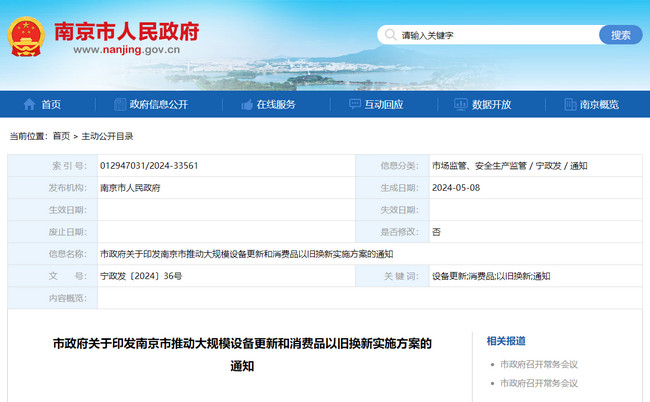The width and height of the screenshot is (650, 402).
Task: Click the document icon beside 政府信息公开
Action: click(x=120, y=104)
